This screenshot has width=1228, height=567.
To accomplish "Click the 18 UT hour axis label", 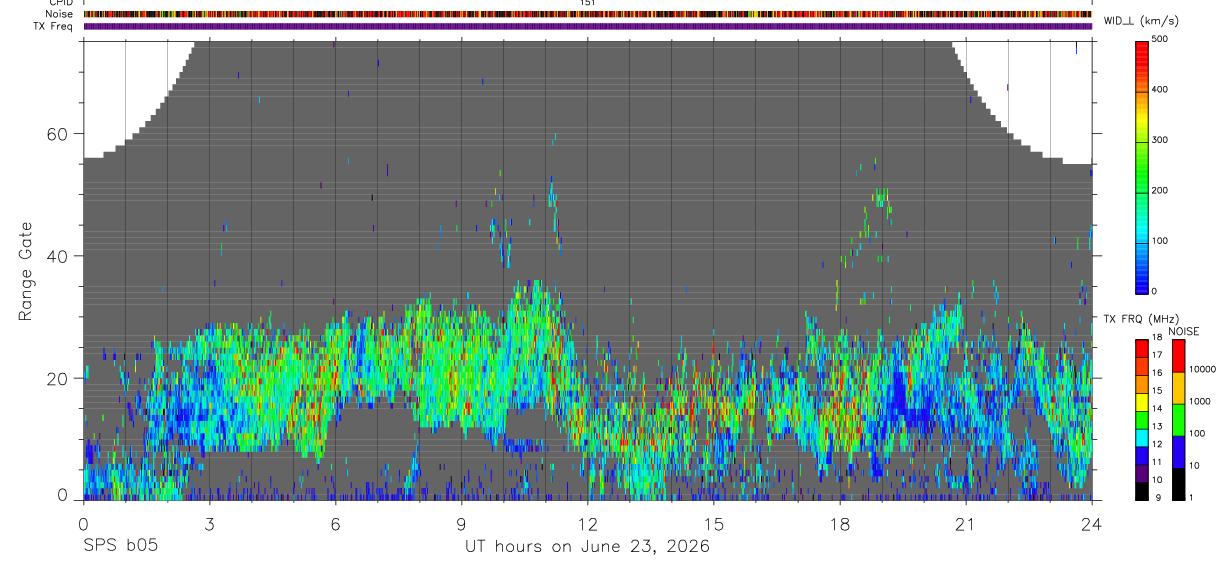I will click(839, 521).
